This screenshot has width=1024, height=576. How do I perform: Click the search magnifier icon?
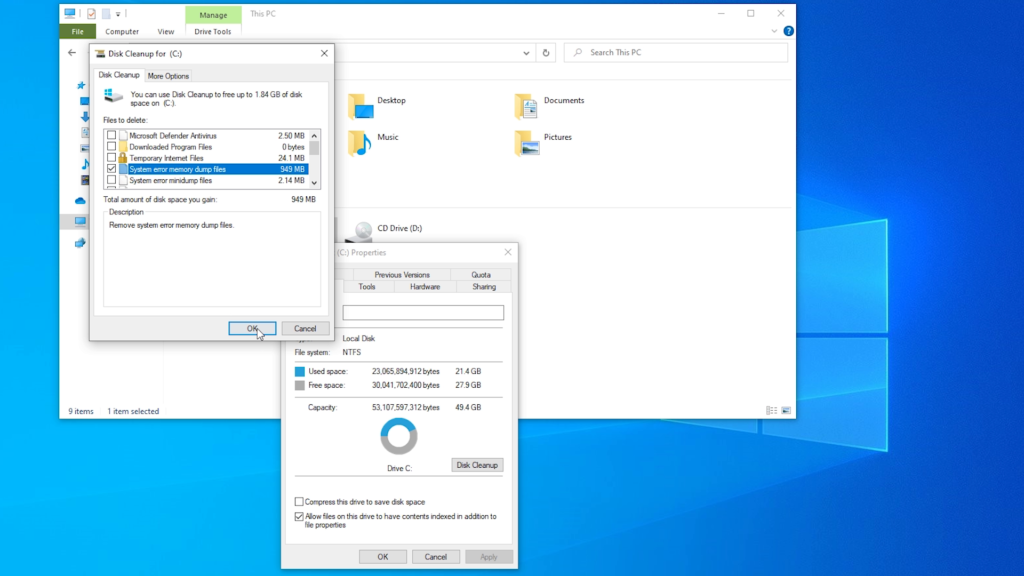click(x=578, y=52)
